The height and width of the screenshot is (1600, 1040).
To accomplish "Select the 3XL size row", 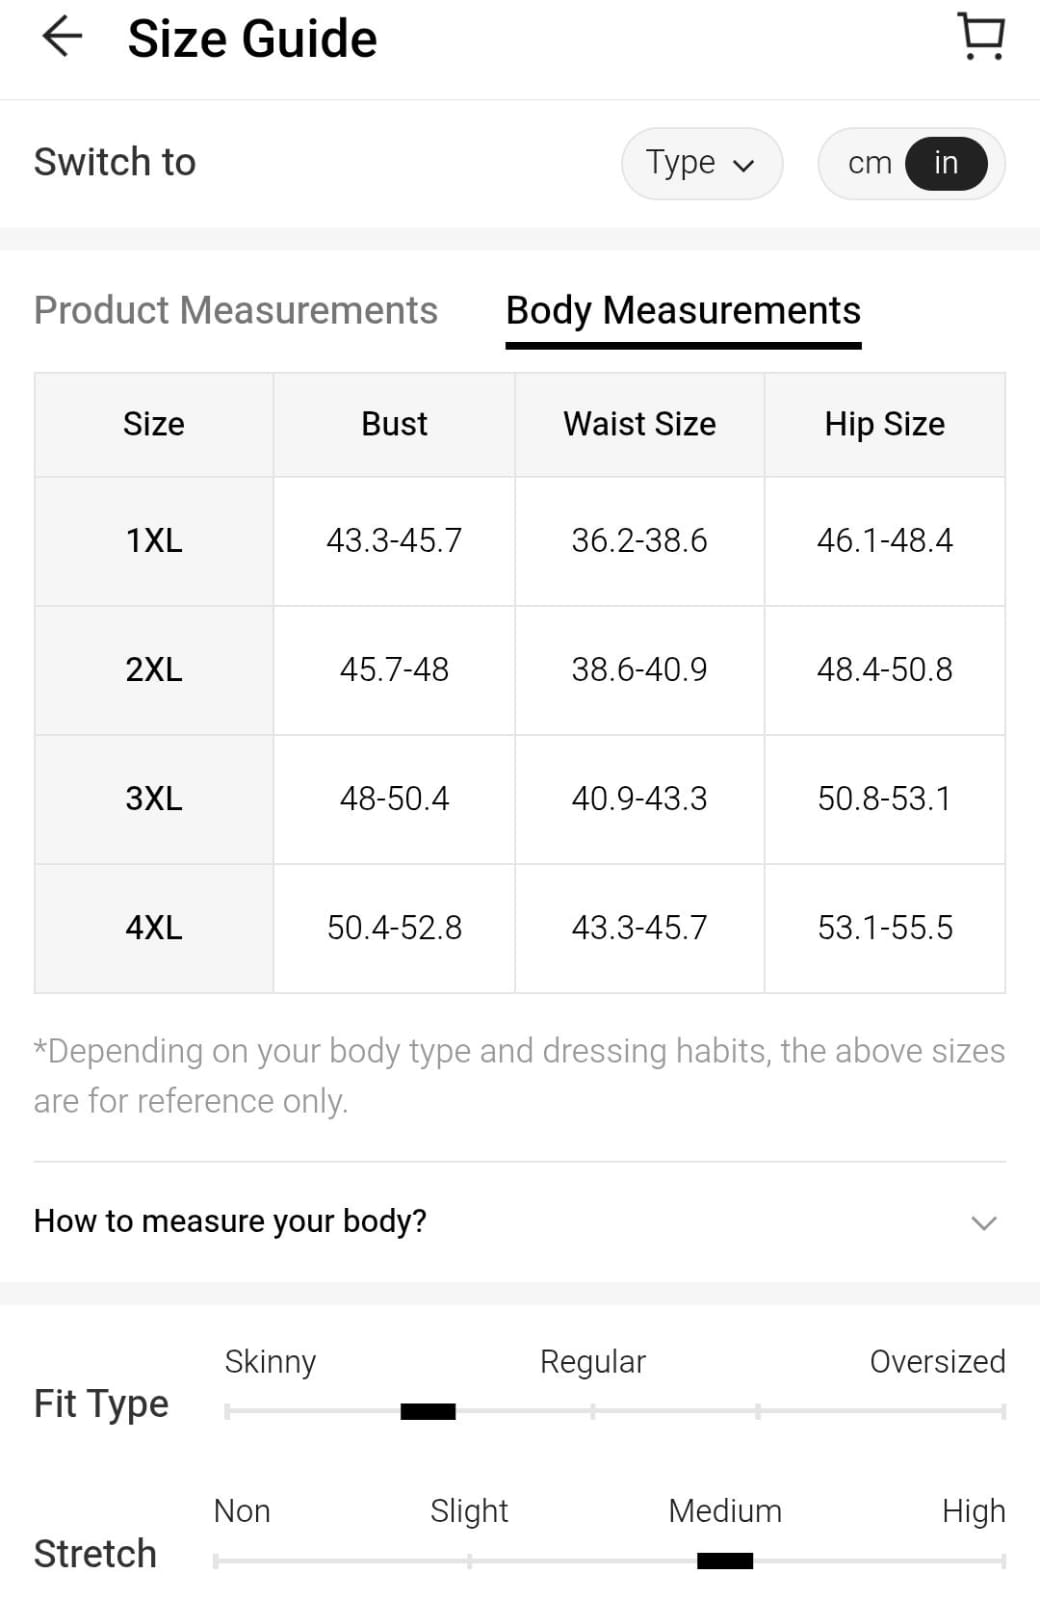I will 154,798.
